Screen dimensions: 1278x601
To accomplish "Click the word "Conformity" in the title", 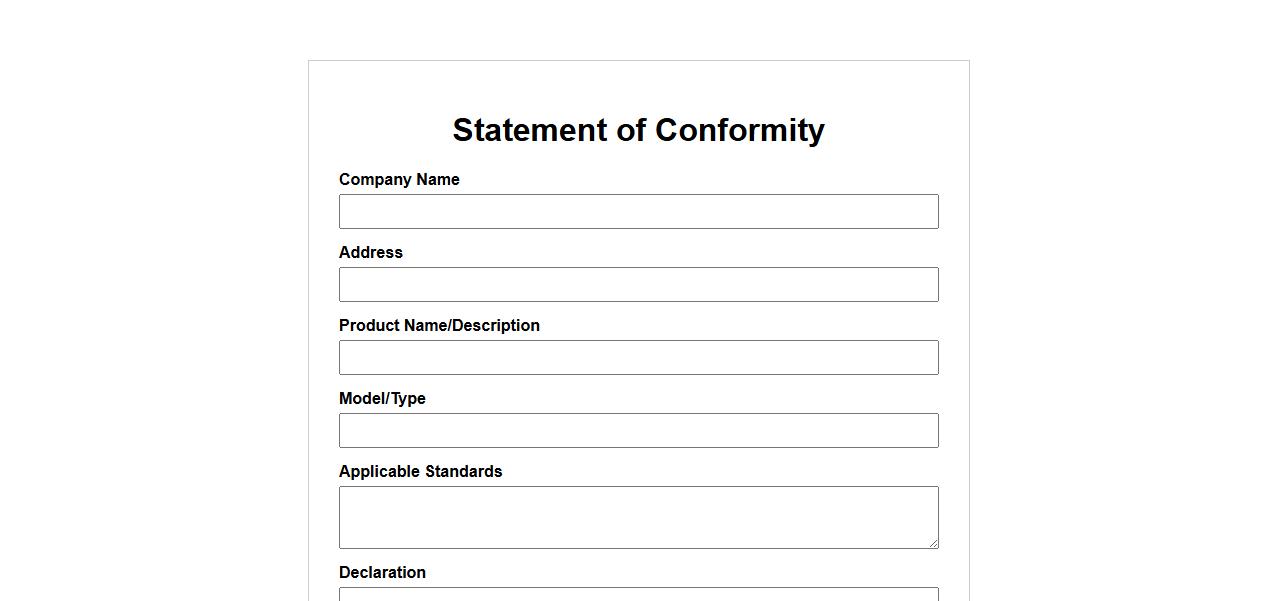I will (740, 130).
